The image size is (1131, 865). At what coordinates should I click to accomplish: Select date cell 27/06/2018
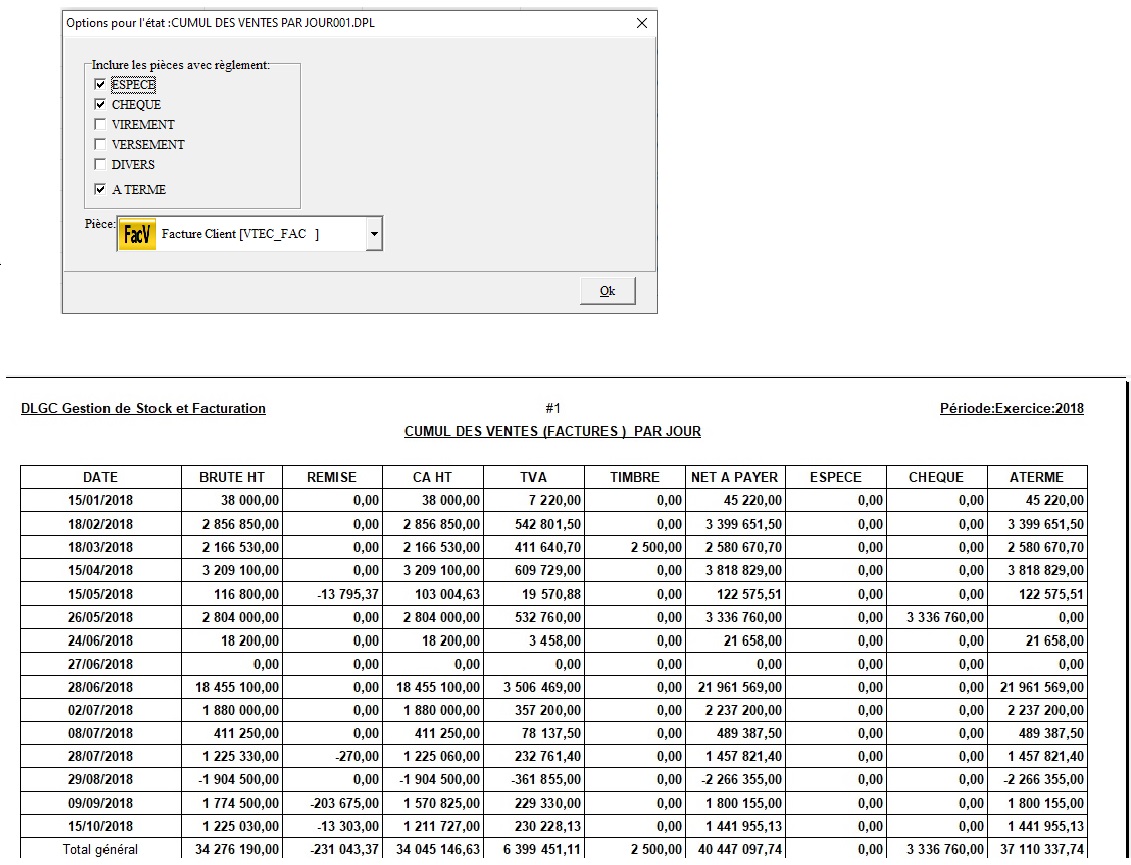pyautogui.click(x=100, y=664)
